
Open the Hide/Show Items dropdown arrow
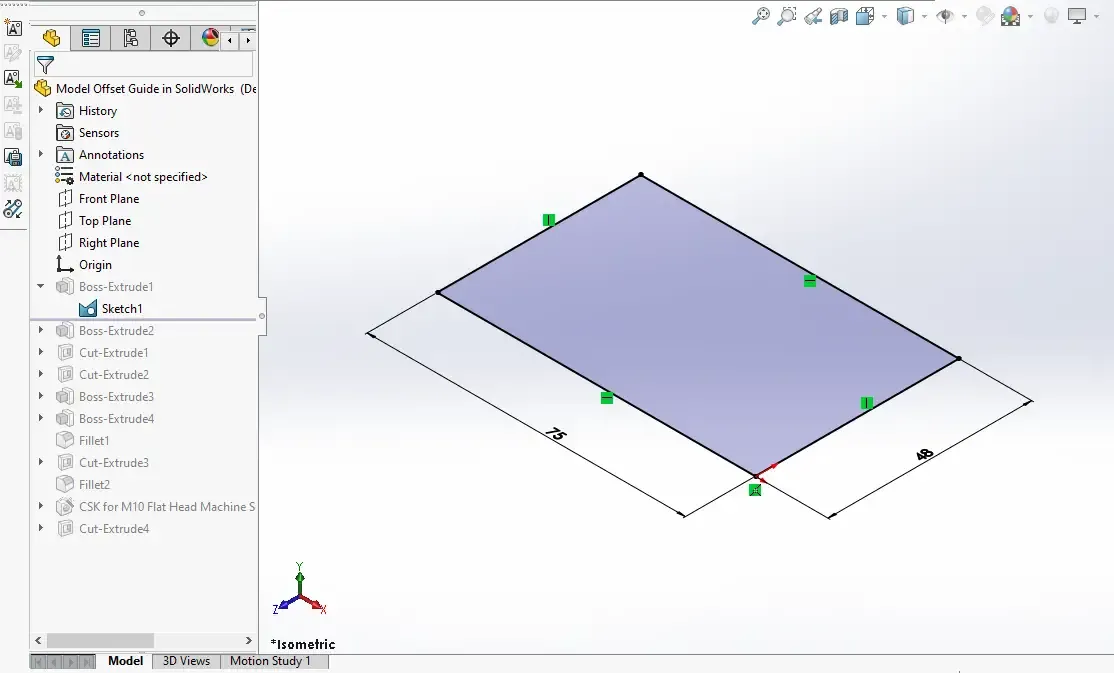964,16
